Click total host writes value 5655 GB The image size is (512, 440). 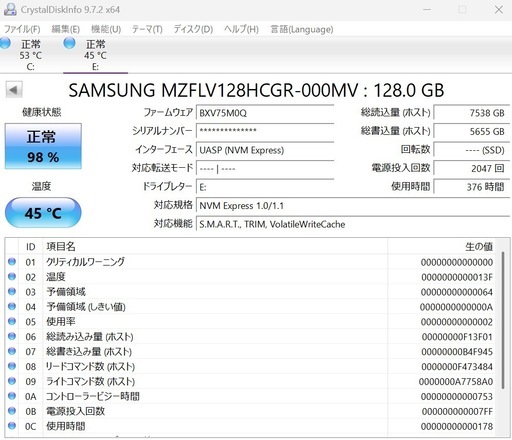tap(471, 131)
